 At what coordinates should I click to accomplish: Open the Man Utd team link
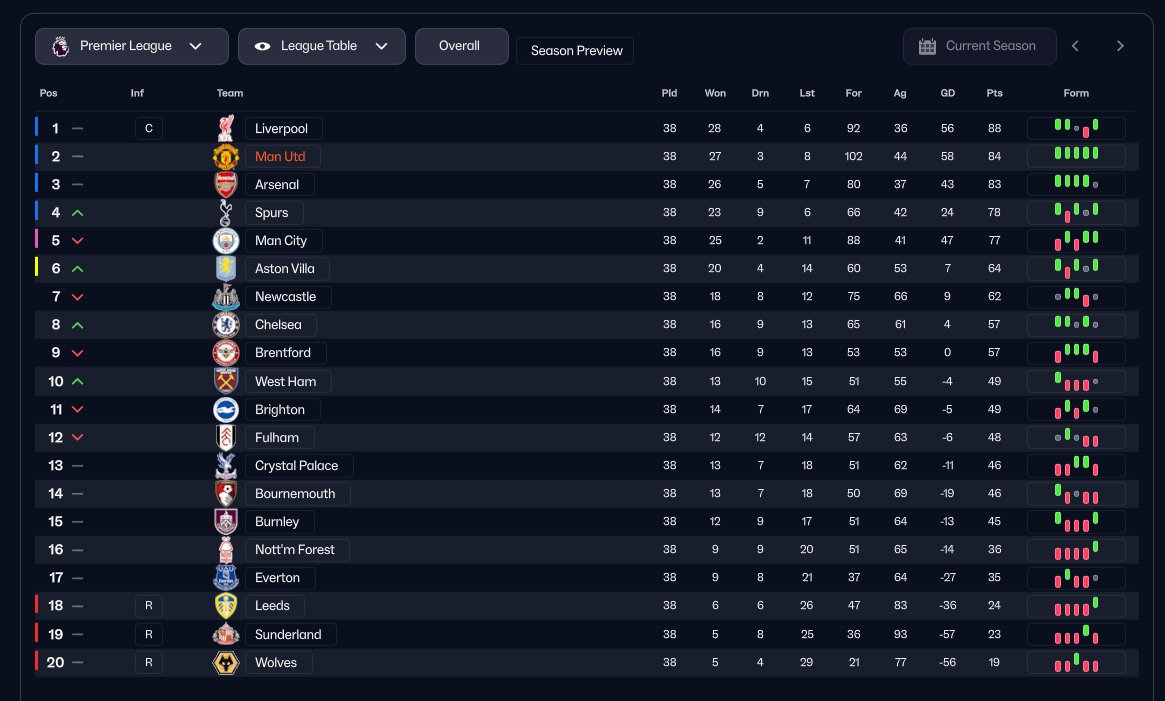click(x=280, y=156)
